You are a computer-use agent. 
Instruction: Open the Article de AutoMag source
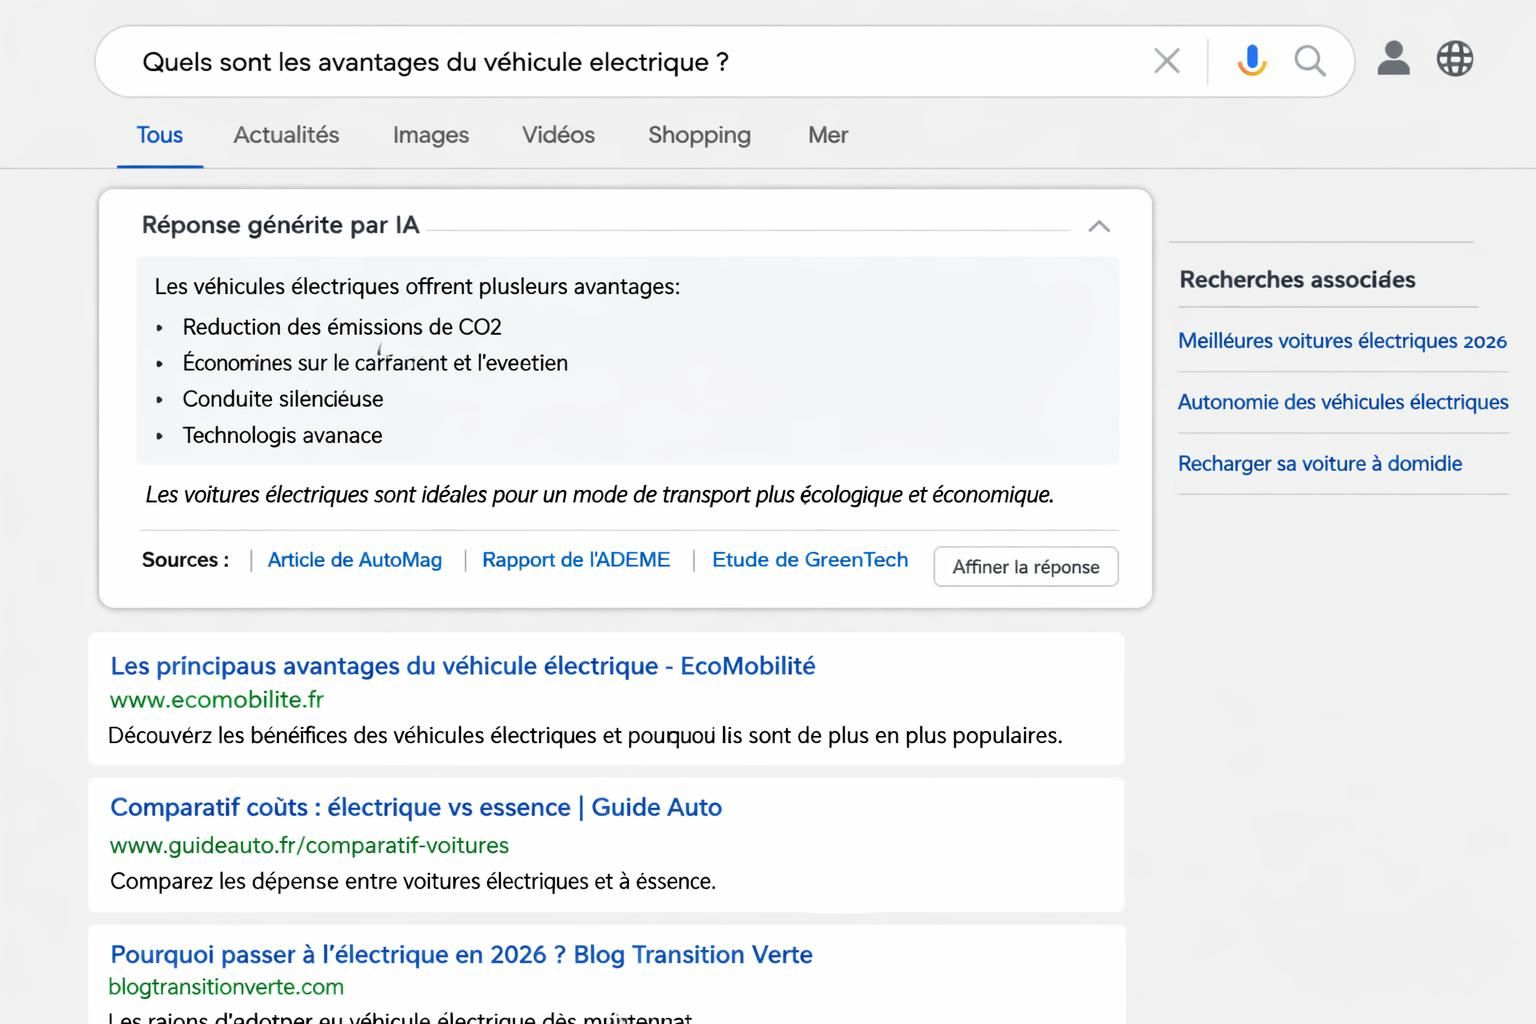pyautogui.click(x=354, y=560)
